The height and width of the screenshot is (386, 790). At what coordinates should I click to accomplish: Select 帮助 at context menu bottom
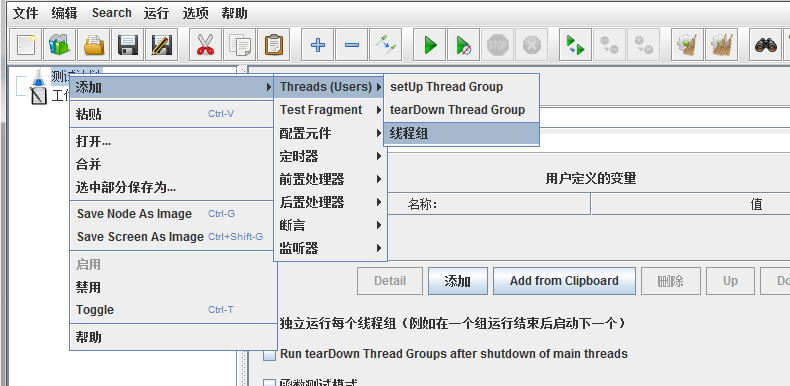173,337
